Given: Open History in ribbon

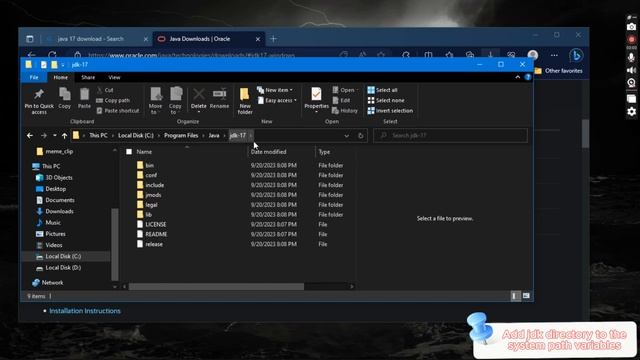Looking at the screenshot, I should point(345,111).
